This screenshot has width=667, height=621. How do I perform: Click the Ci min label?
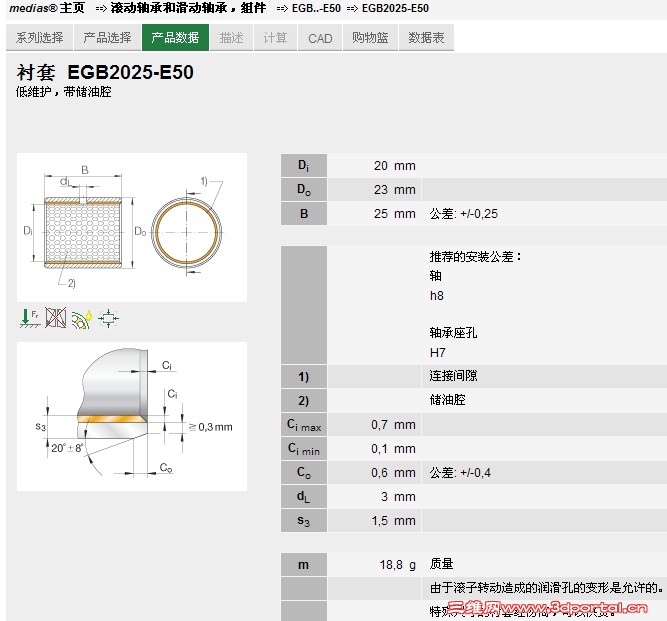tap(304, 449)
